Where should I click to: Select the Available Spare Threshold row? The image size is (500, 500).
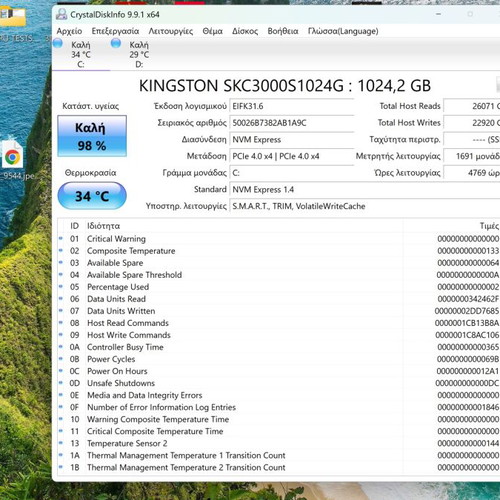pos(279,275)
